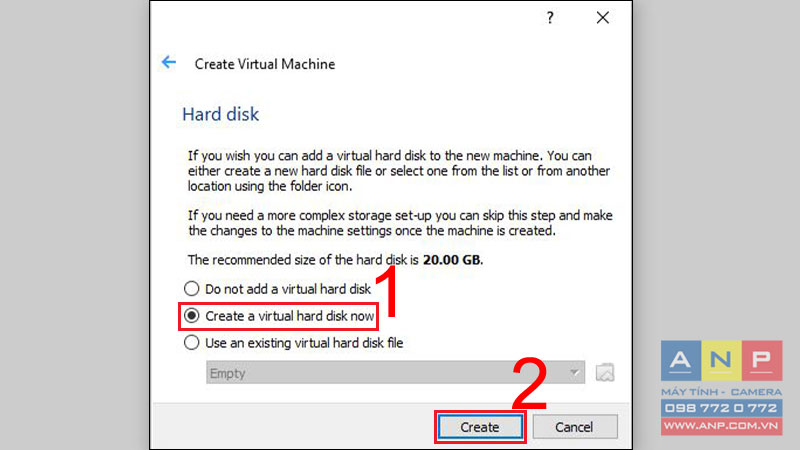Select "Do not add a virtual hard disk"
The width and height of the screenshot is (800, 450).
pyautogui.click(x=278, y=289)
